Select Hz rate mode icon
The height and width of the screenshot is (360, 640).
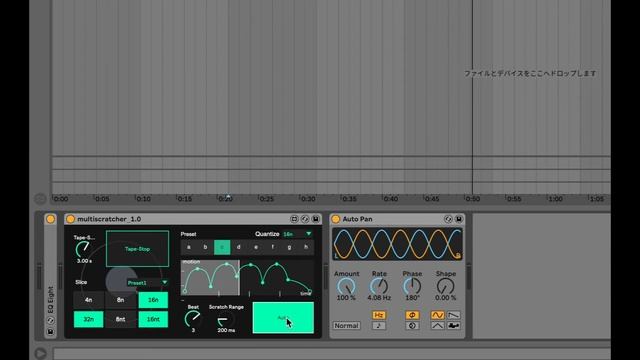tap(379, 315)
